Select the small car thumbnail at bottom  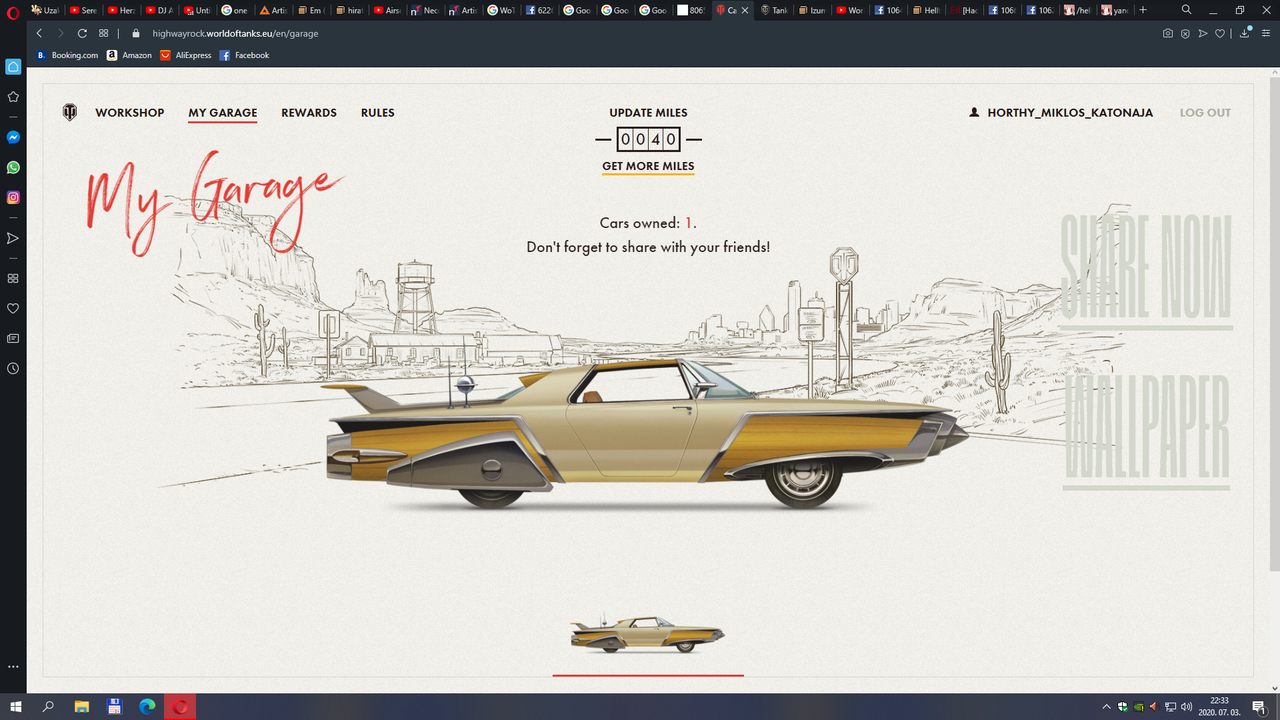point(648,634)
